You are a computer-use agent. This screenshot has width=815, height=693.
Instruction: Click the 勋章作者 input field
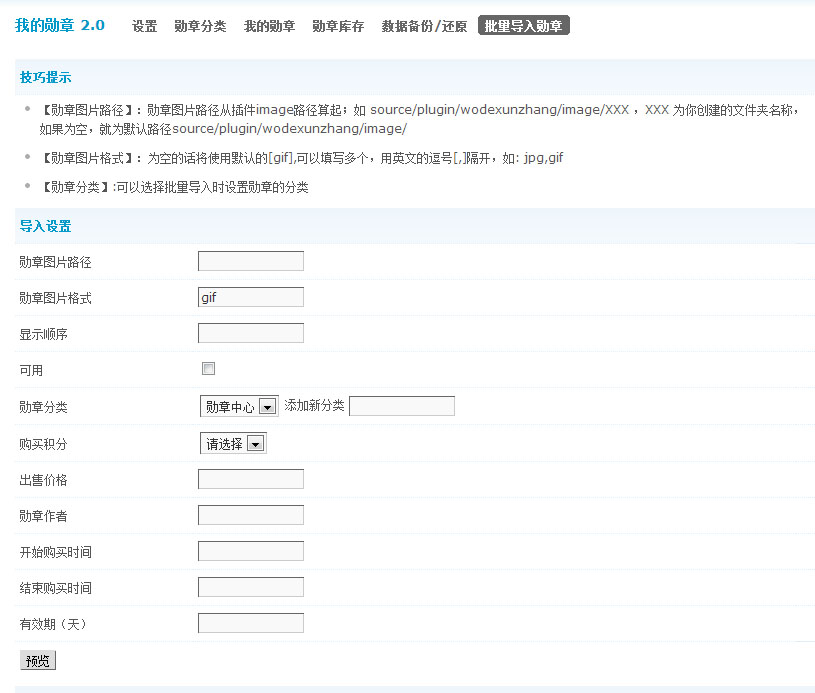[251, 515]
